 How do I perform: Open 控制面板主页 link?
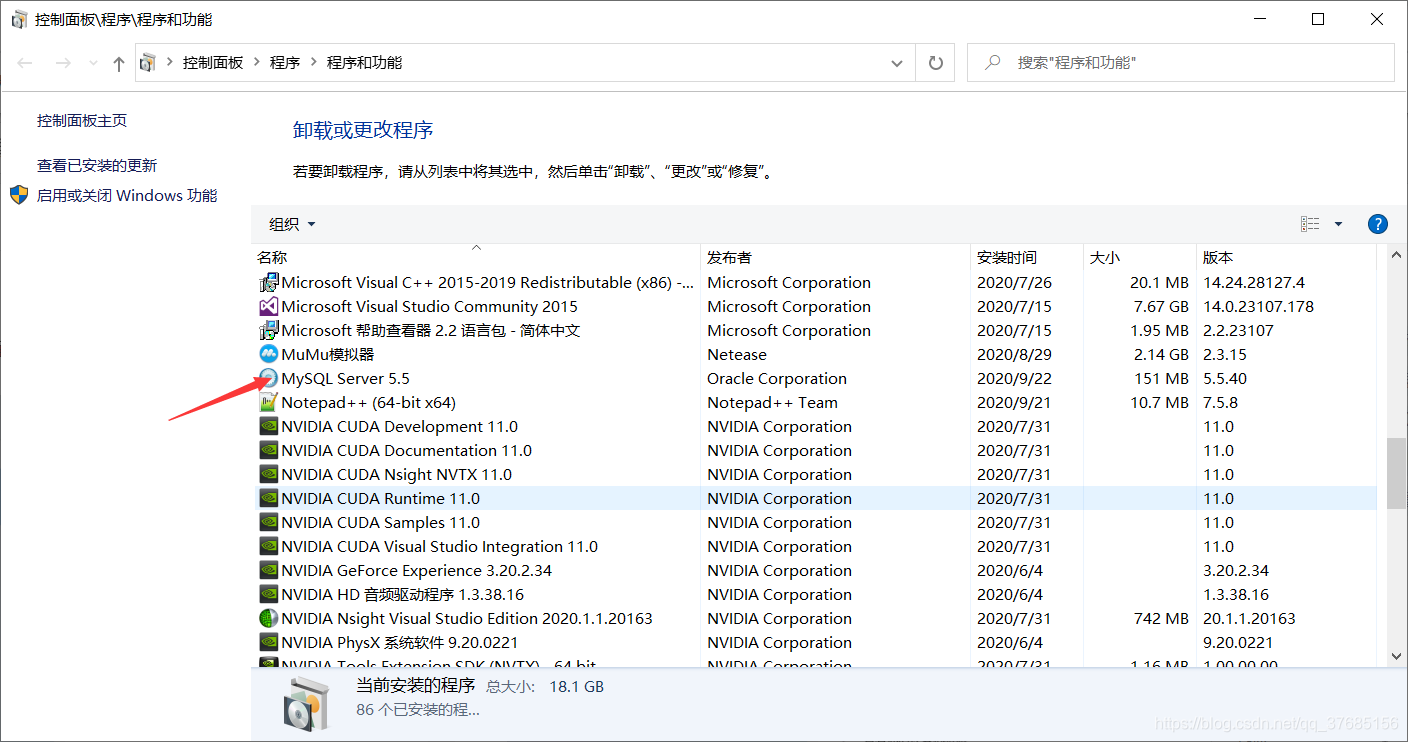tap(82, 120)
